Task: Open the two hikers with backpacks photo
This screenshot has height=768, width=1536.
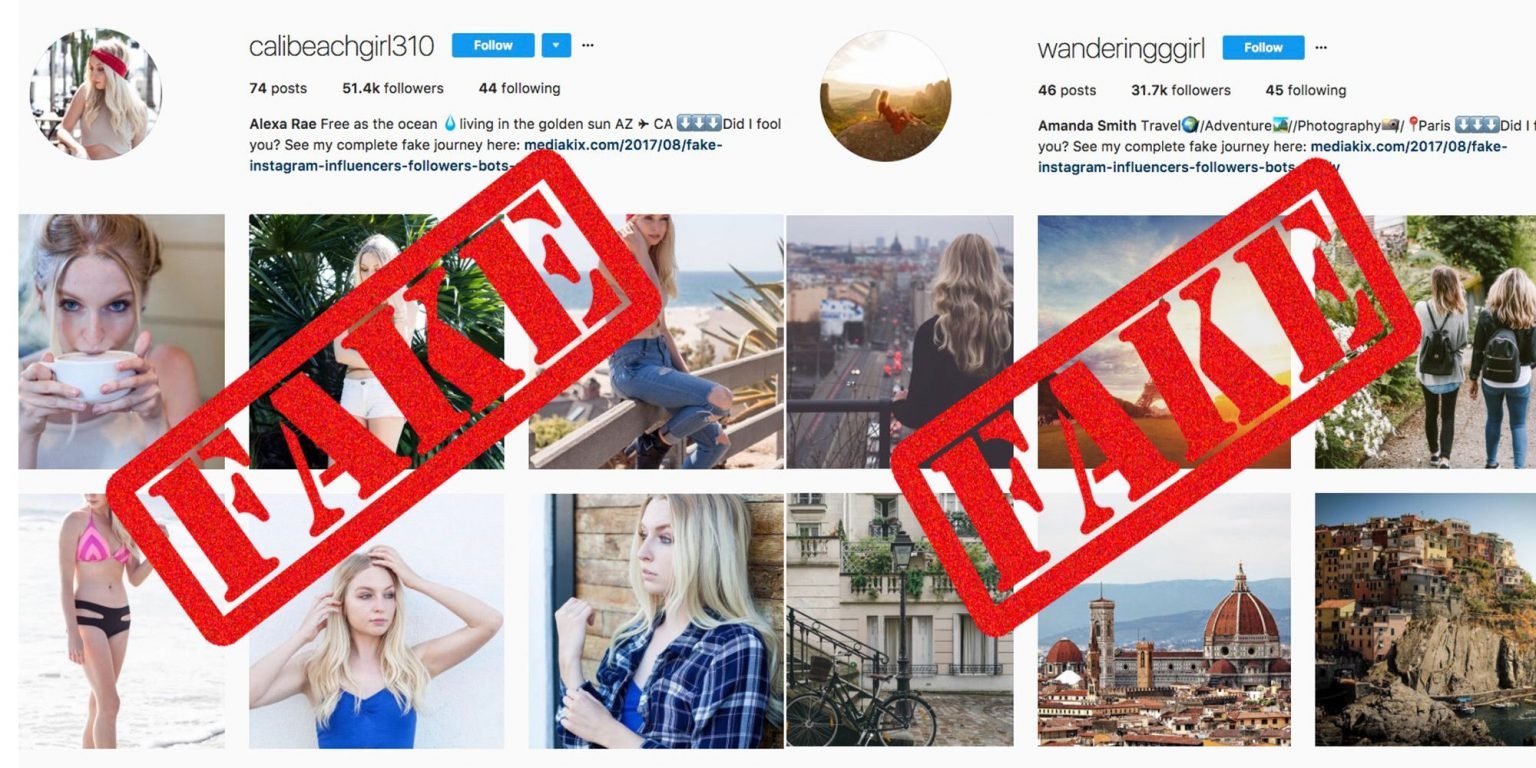Action: click(x=1425, y=341)
